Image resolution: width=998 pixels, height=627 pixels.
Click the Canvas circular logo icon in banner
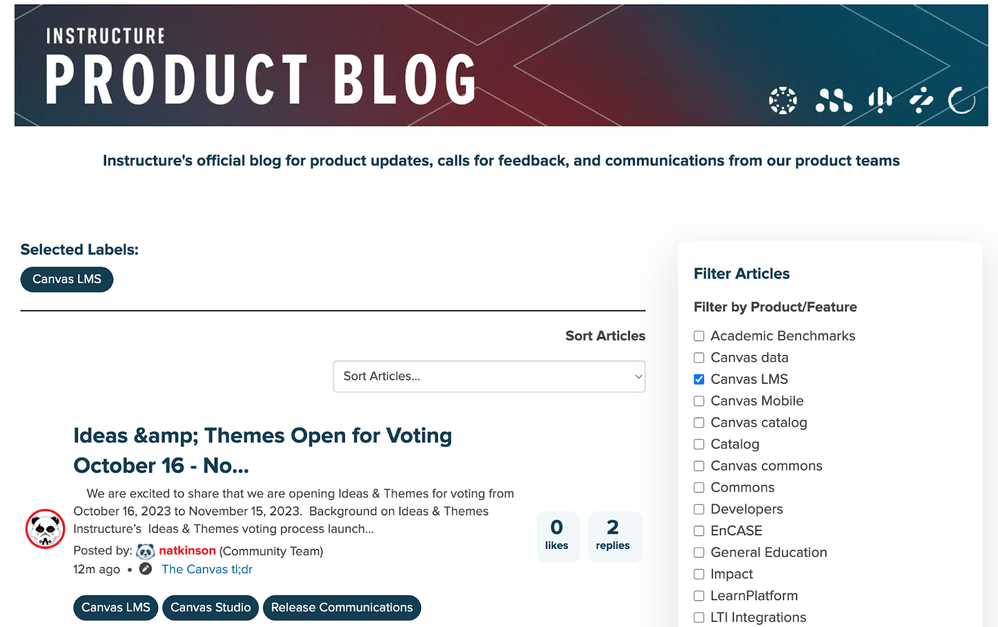[782, 101]
